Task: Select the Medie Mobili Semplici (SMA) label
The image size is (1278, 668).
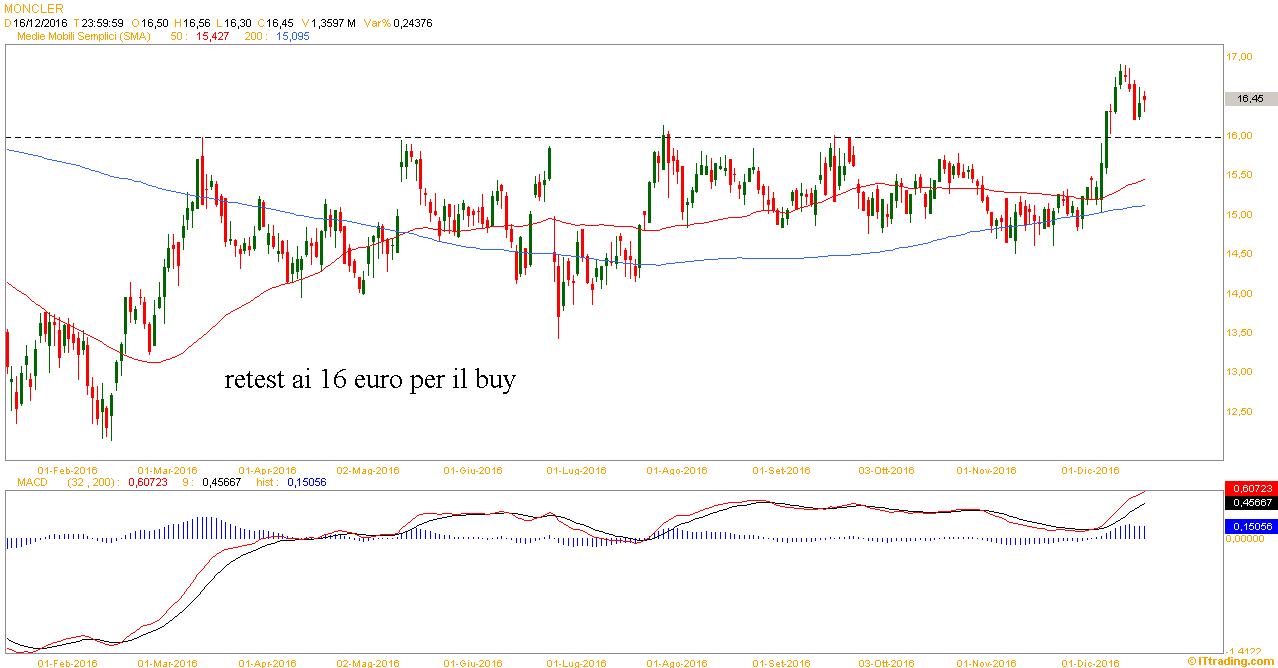Action: coord(84,35)
